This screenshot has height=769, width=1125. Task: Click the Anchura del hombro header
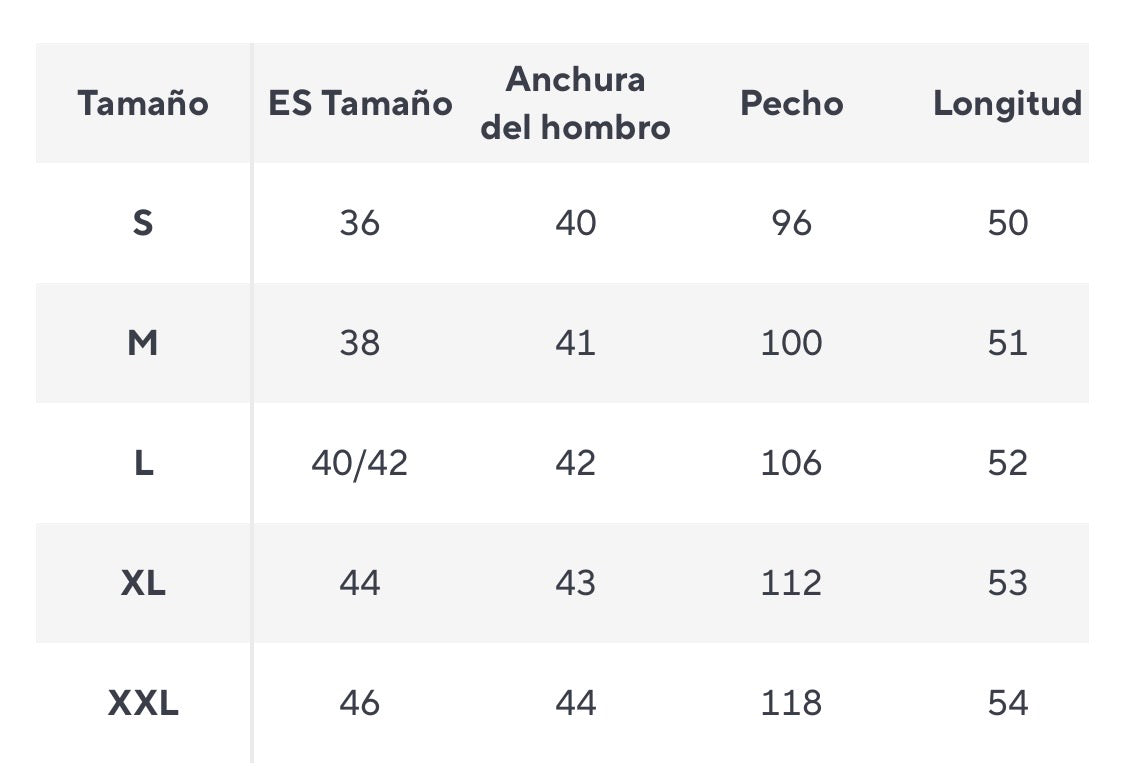[x=575, y=103]
